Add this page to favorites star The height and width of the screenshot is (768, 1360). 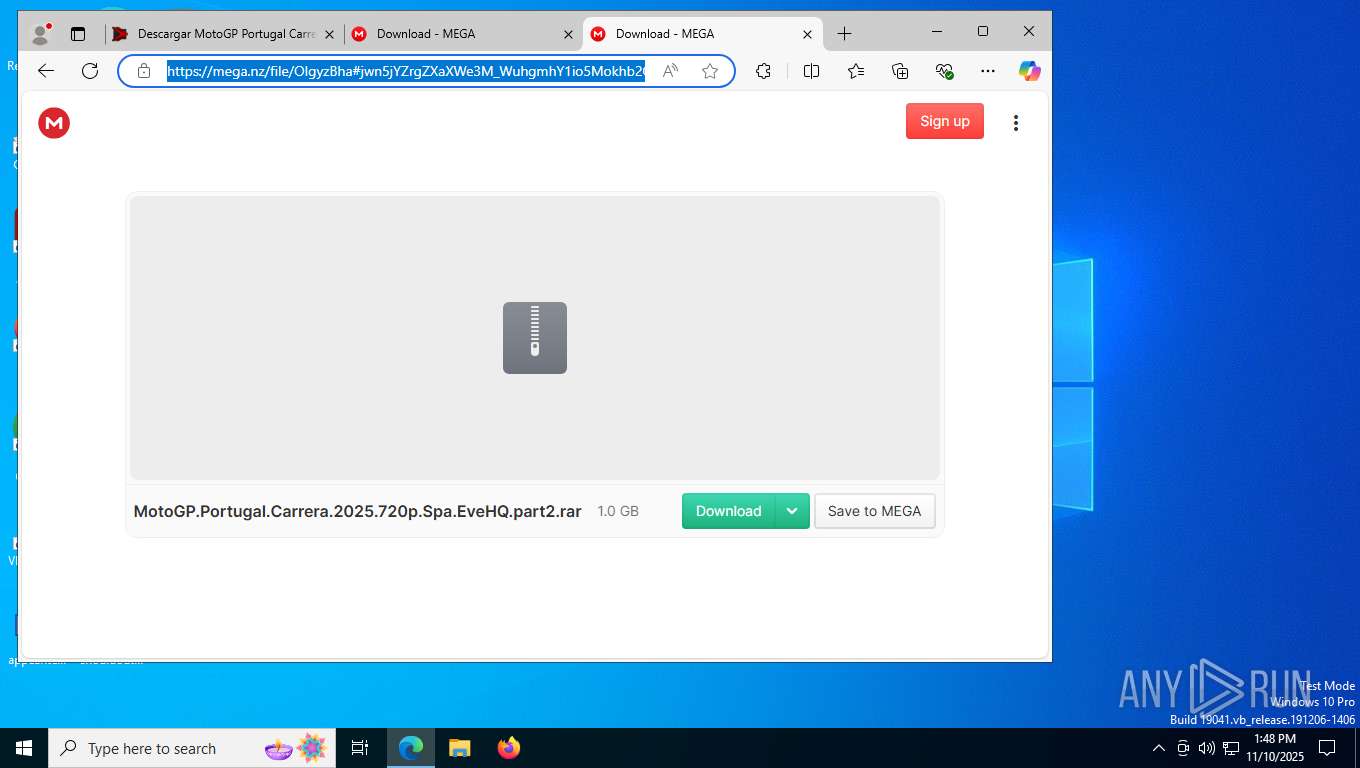710,71
